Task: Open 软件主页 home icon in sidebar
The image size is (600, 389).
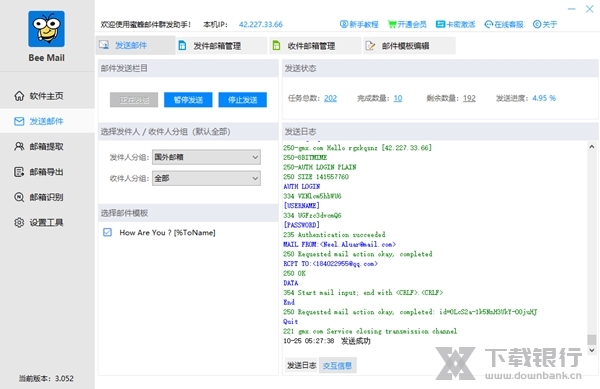Action: tap(19, 96)
